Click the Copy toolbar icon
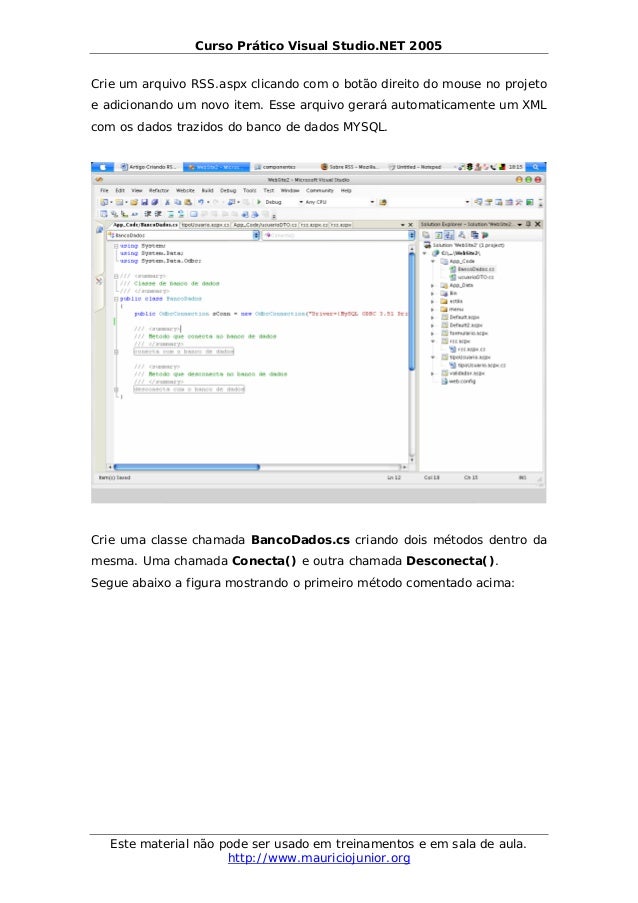Screen dimensions: 638x903 178,202
